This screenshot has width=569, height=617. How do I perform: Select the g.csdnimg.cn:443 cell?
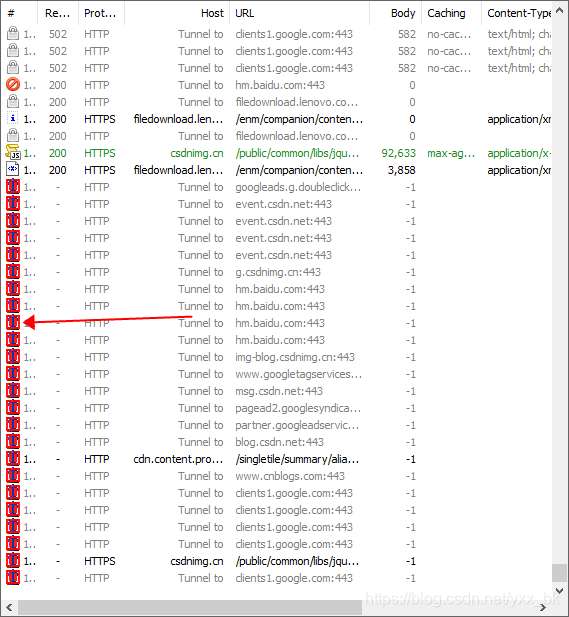click(278, 272)
